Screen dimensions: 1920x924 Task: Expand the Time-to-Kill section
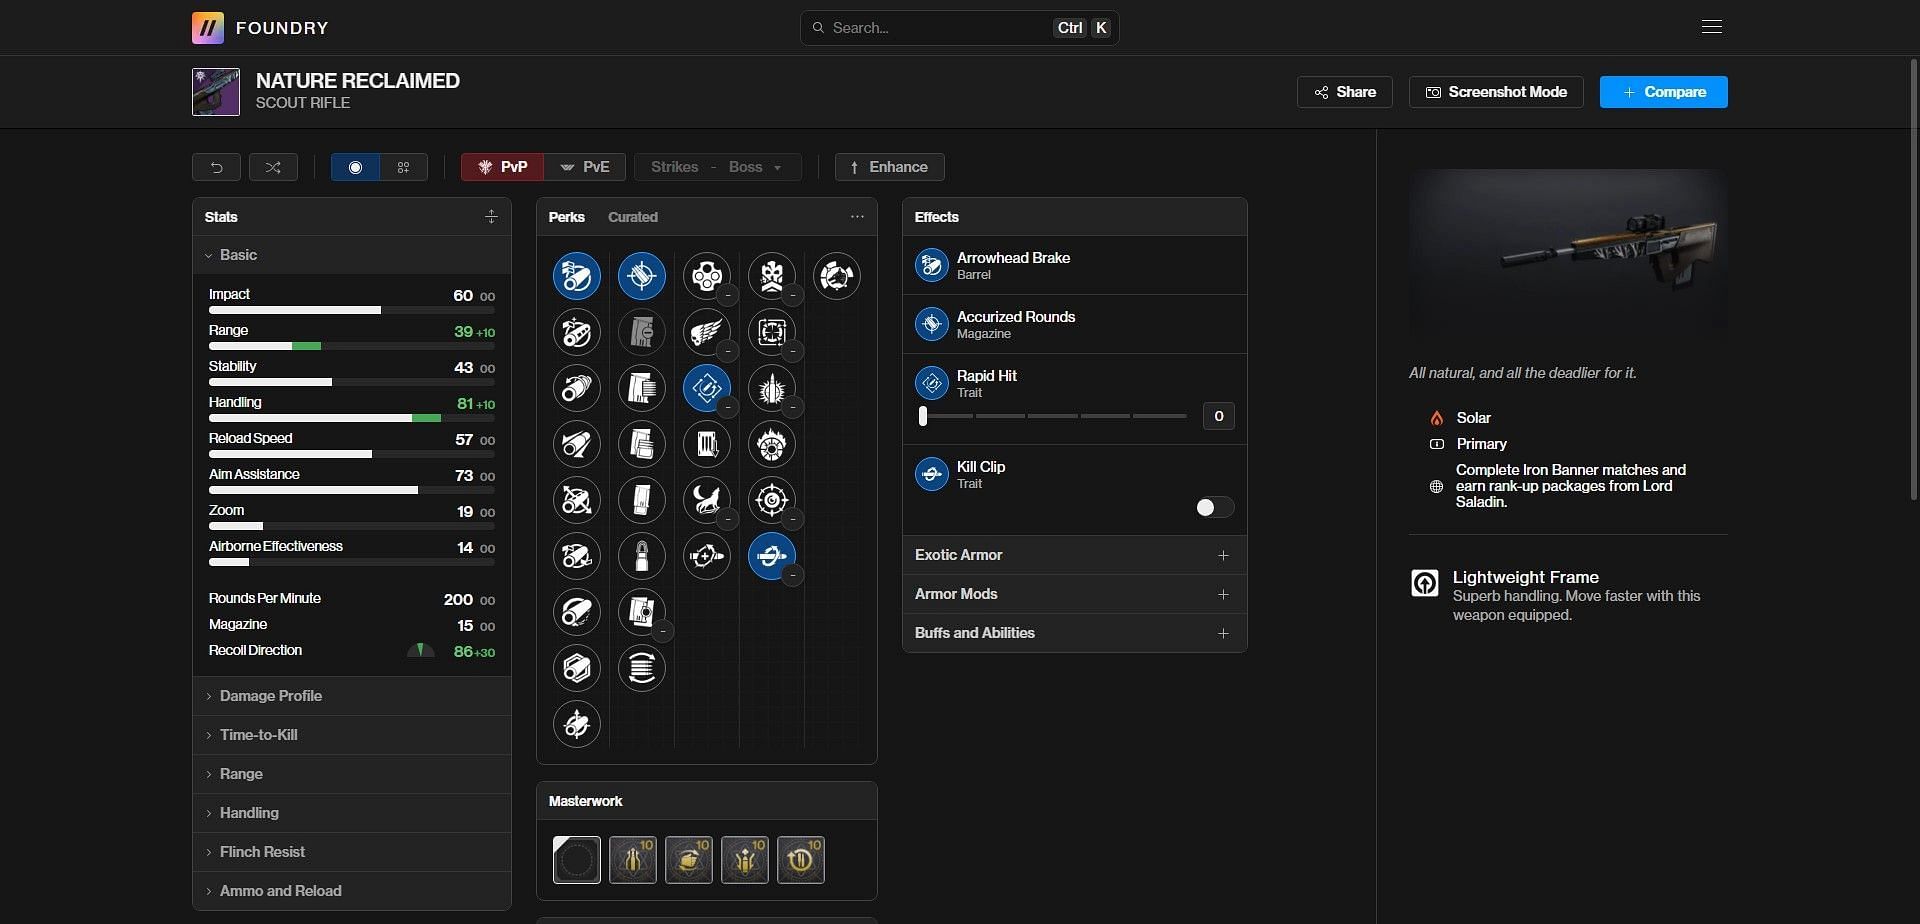pos(351,735)
